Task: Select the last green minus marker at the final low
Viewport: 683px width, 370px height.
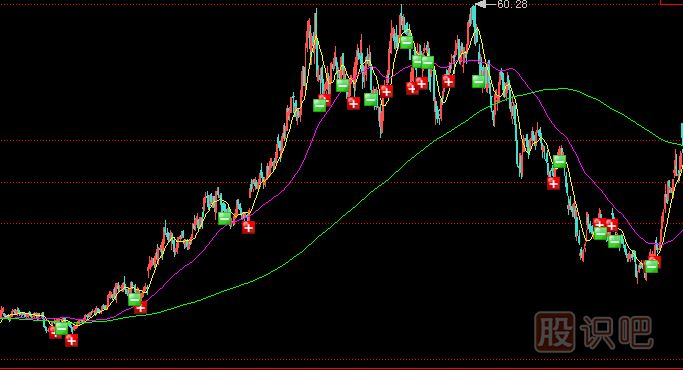Action: click(651, 266)
